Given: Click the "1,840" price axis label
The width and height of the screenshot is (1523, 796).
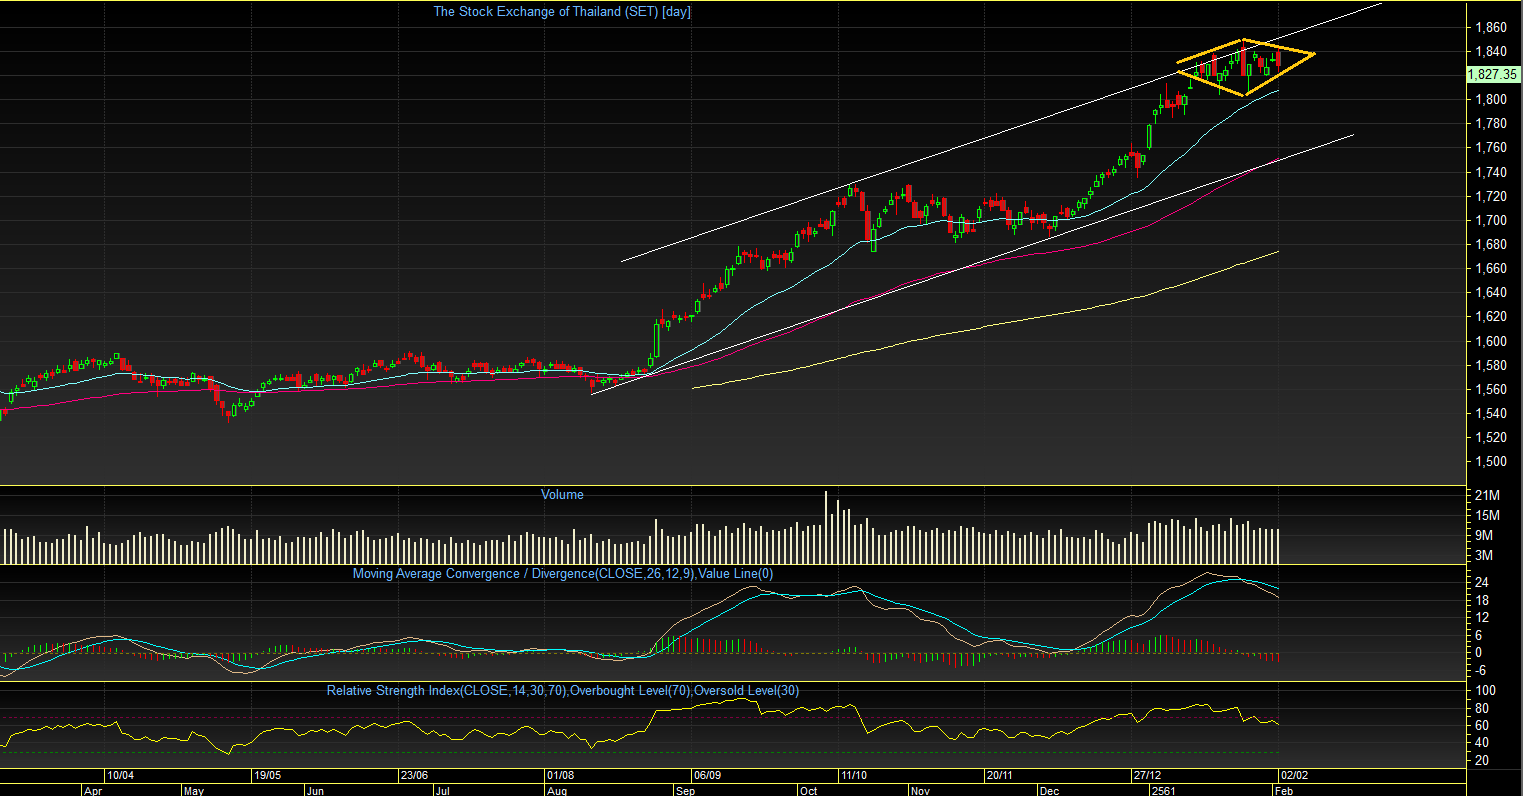Looking at the screenshot, I should [1492, 51].
